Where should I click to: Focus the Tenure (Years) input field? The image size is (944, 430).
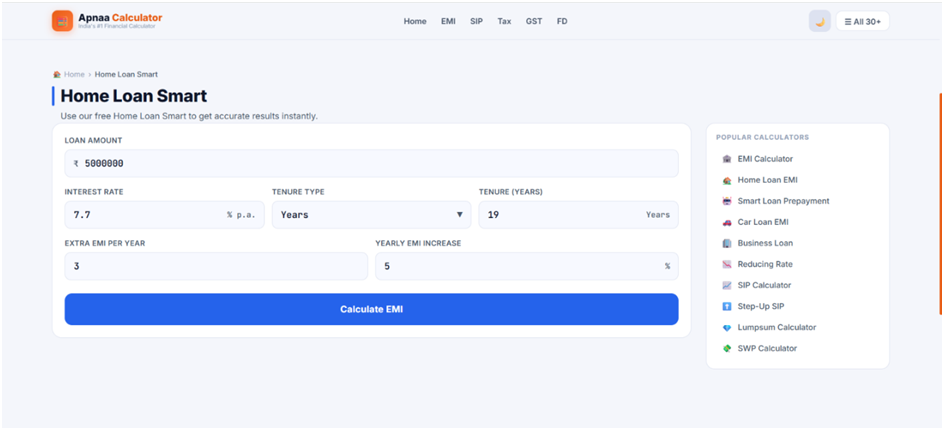(579, 214)
